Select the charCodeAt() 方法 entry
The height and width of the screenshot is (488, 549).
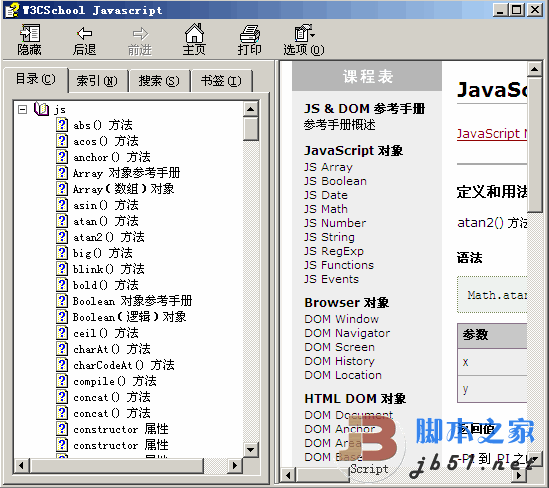[x=124, y=365]
